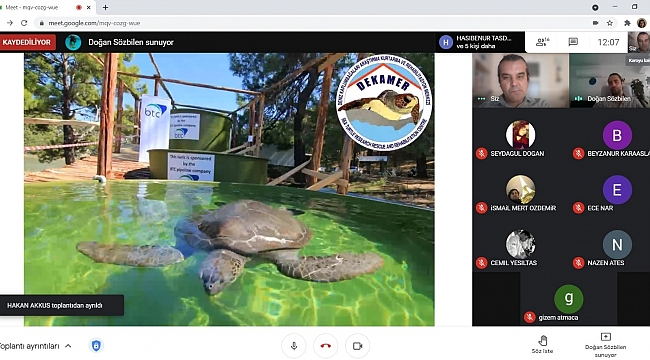
Task: Click the HASIBENUR TASD participant chip
Action: (x=479, y=42)
